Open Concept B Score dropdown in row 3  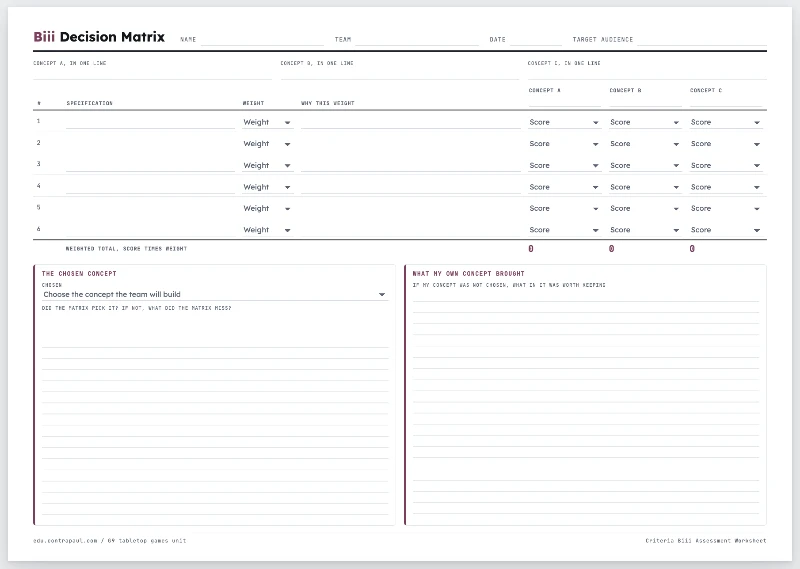point(645,165)
